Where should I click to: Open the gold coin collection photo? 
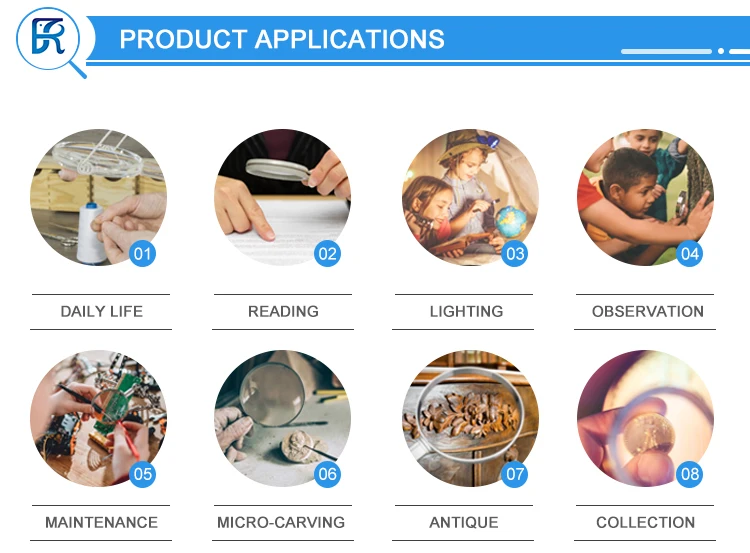coord(645,419)
